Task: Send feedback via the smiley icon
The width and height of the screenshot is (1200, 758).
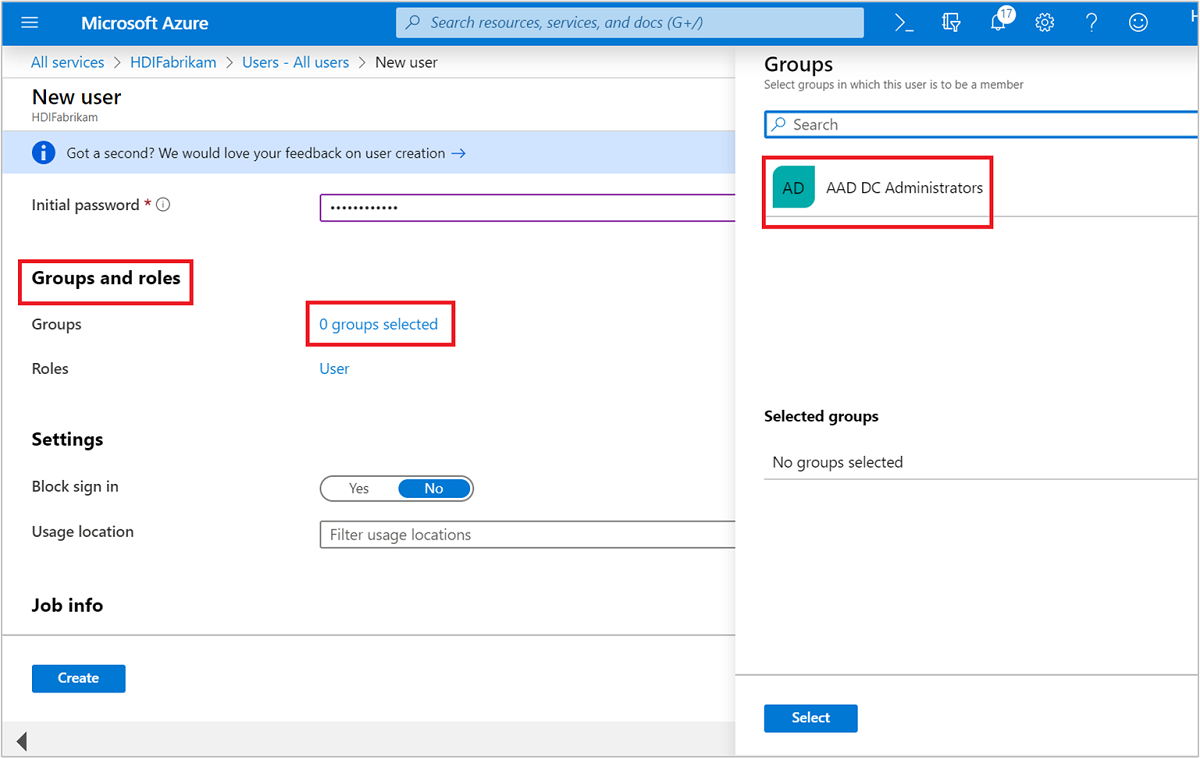Action: coord(1137,23)
